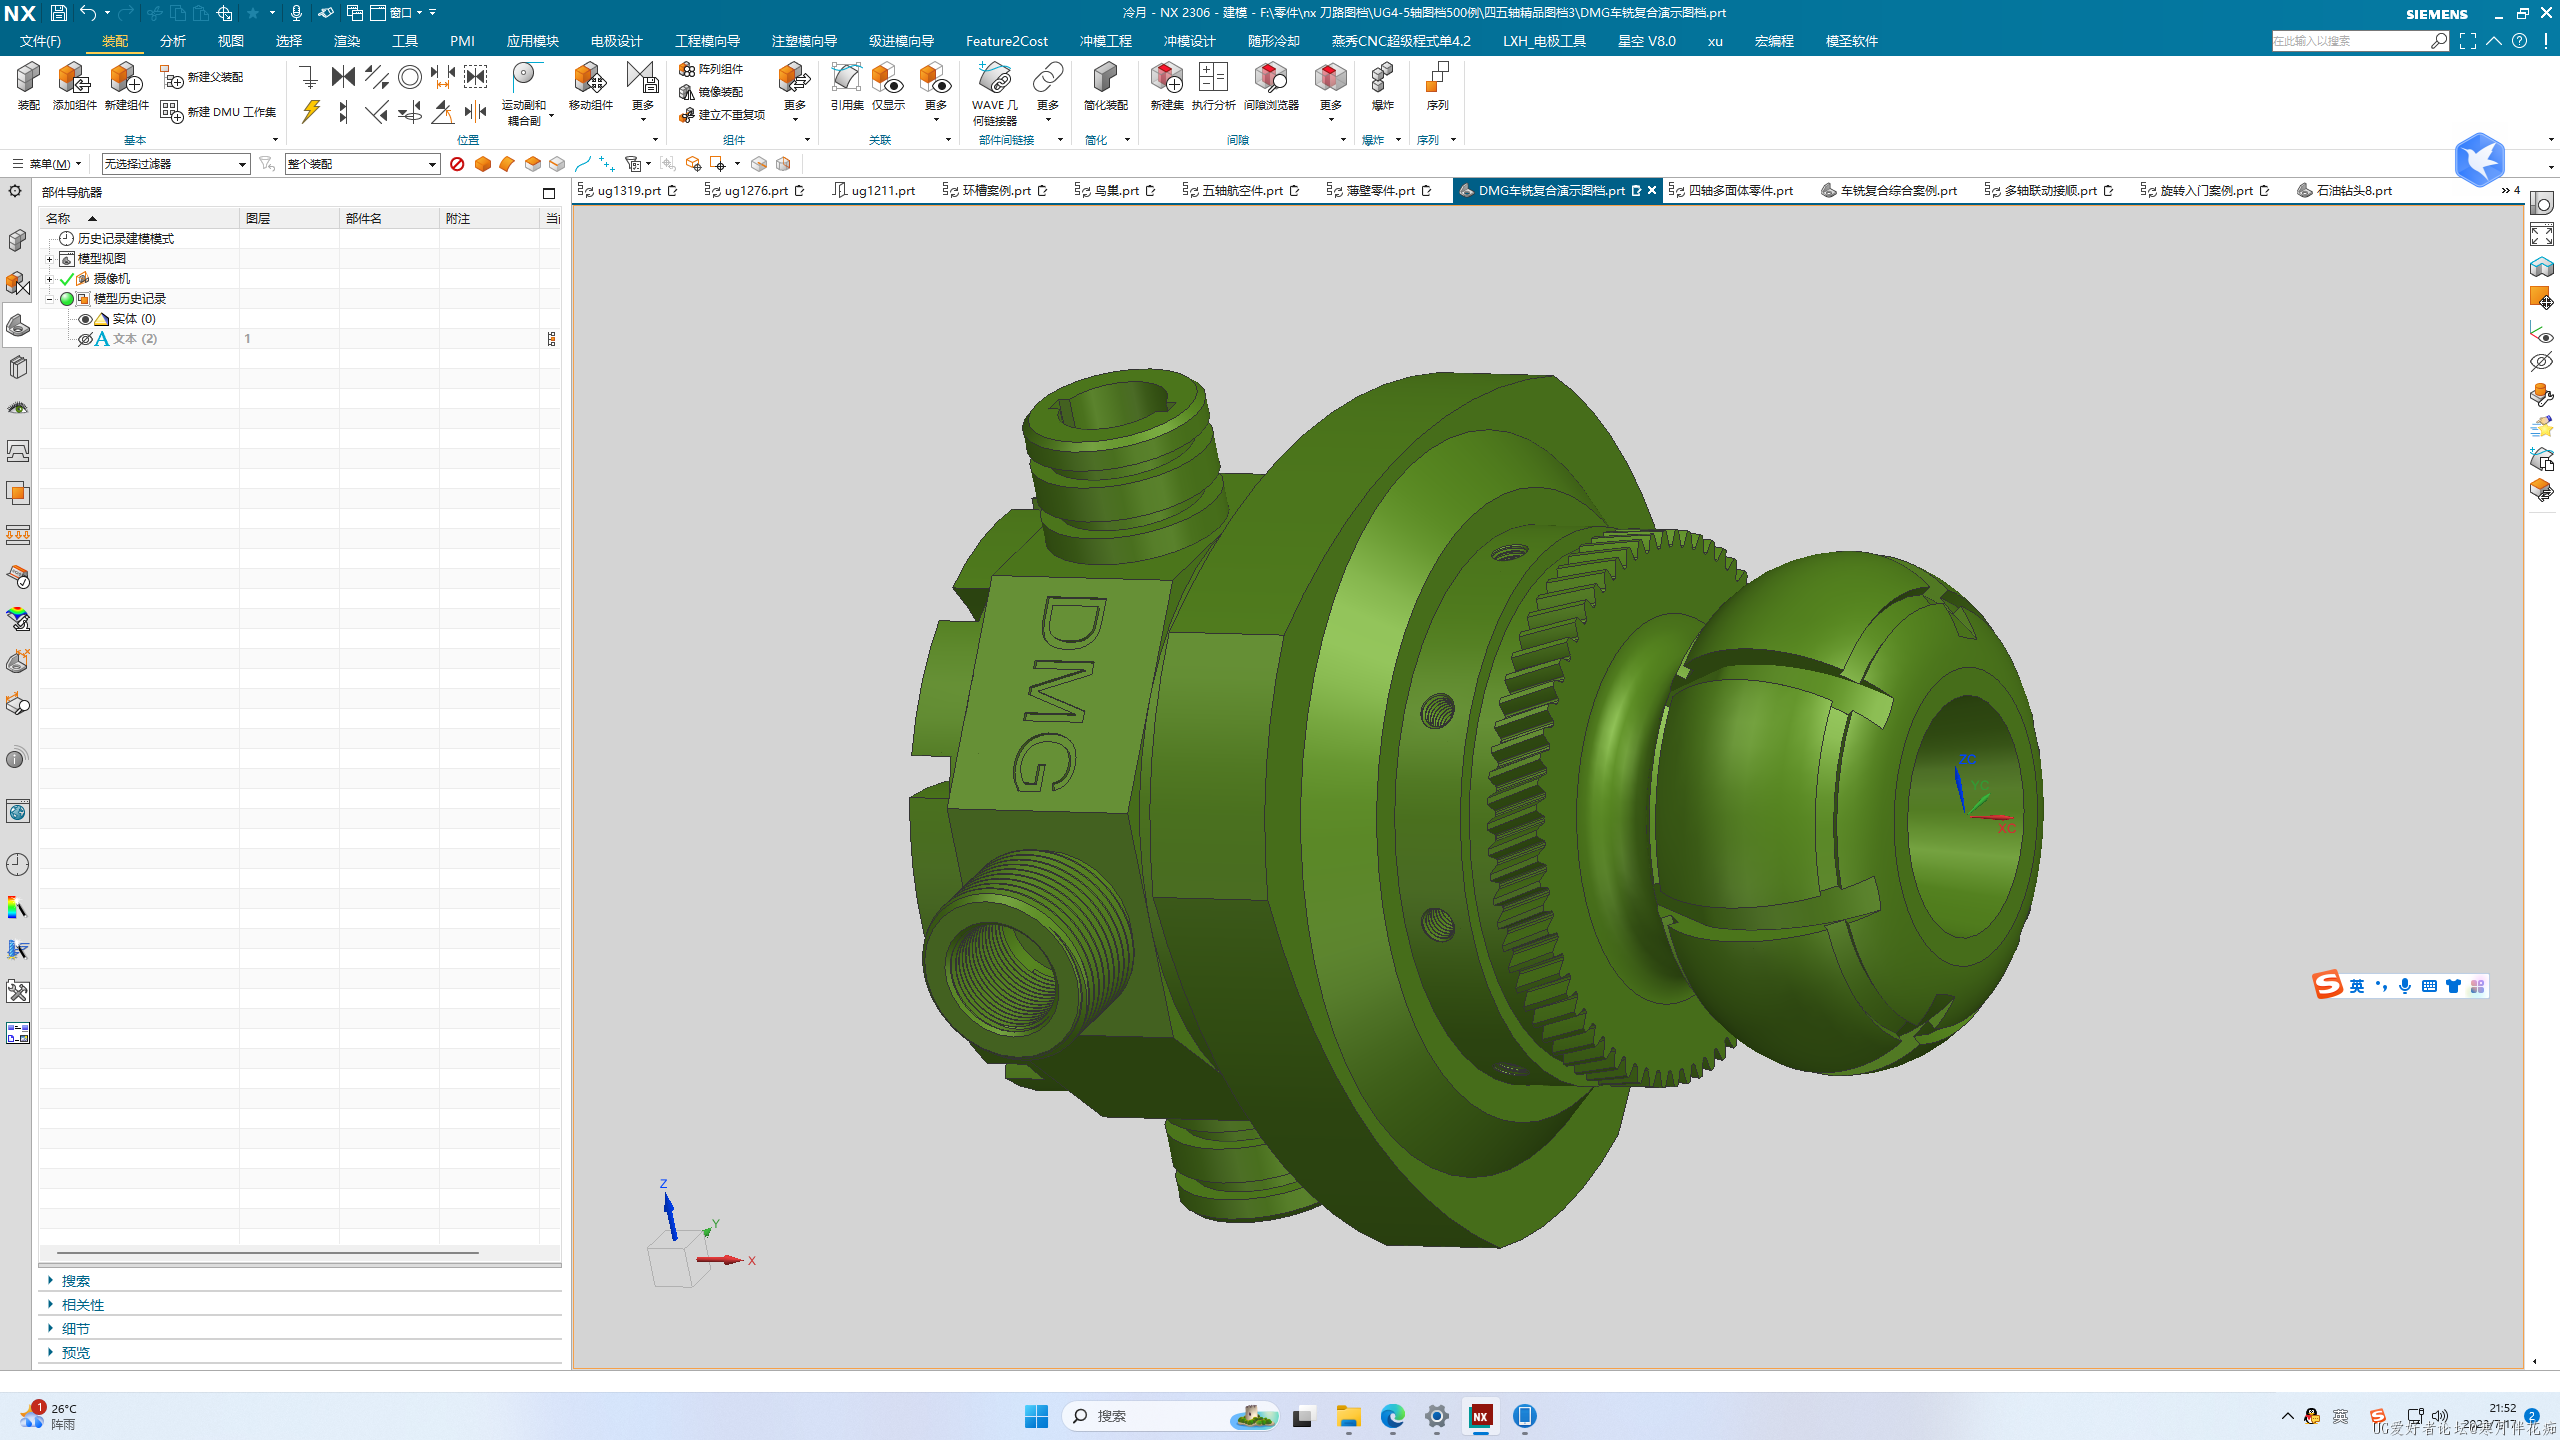Image resolution: width=2560 pixels, height=1440 pixels.
Task: Click the 引用集 (Reference Set) icon
Action: coord(846,86)
